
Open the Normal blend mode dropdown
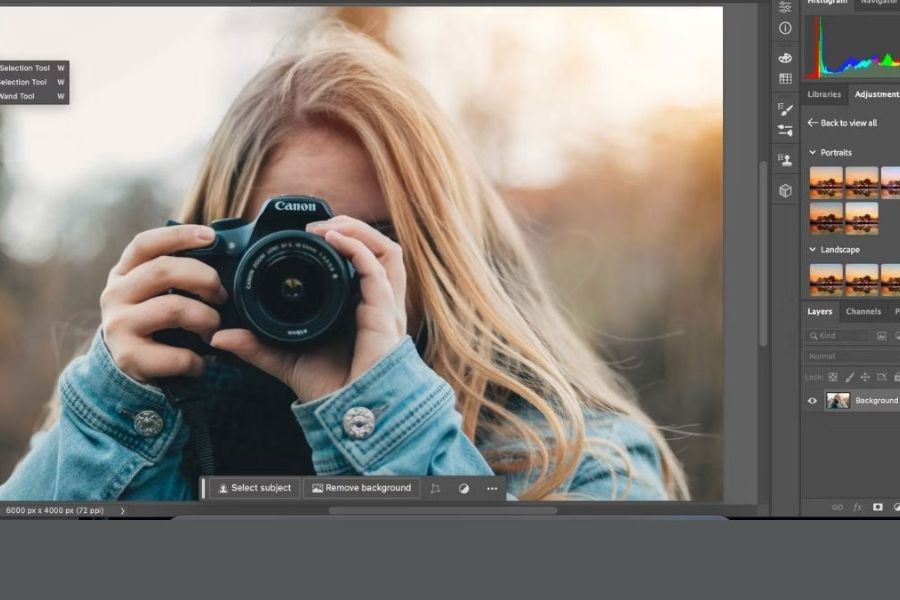pyautogui.click(x=850, y=356)
